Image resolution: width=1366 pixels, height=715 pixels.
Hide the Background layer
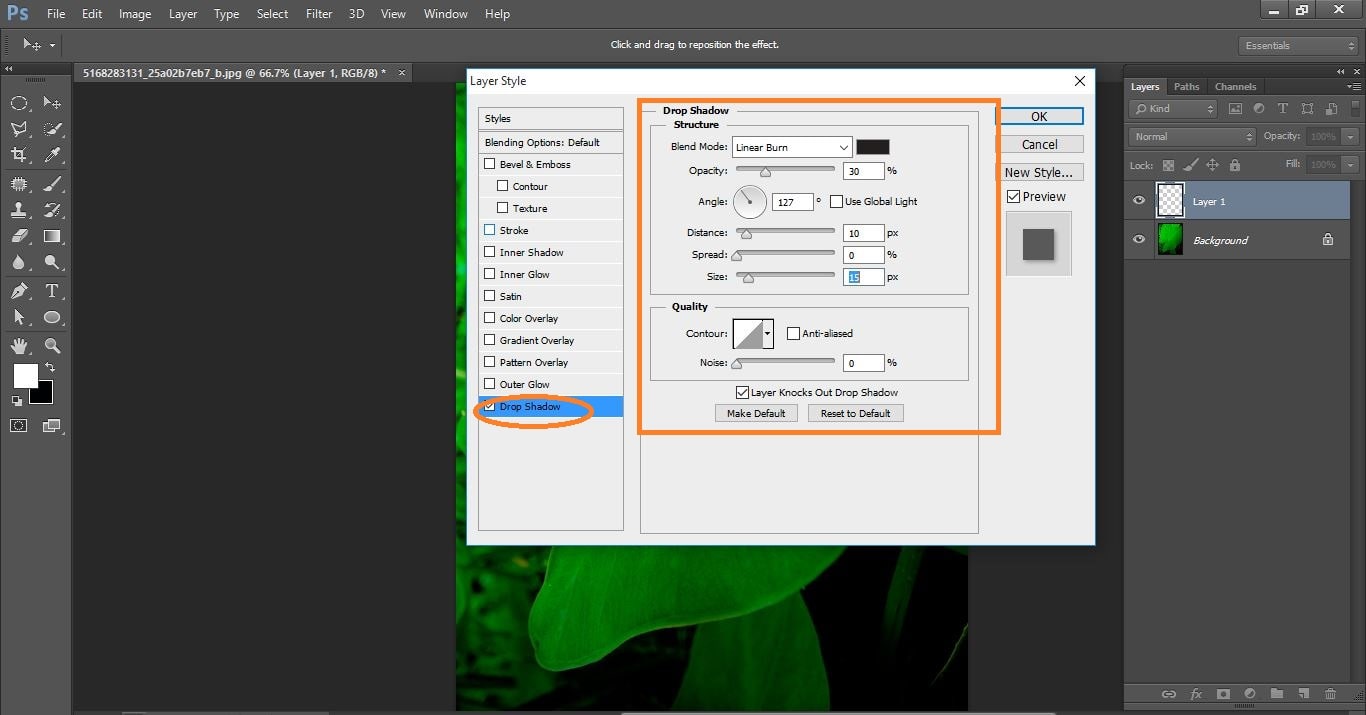(x=1138, y=239)
